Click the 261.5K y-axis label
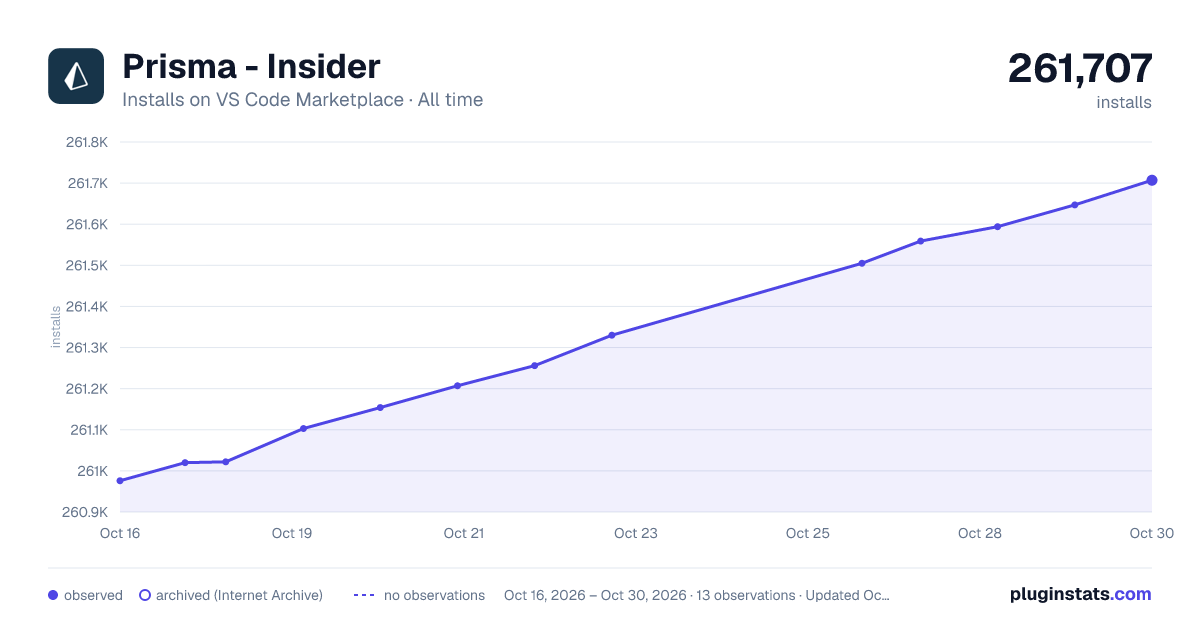The height and width of the screenshot is (630, 1200). click(87, 265)
